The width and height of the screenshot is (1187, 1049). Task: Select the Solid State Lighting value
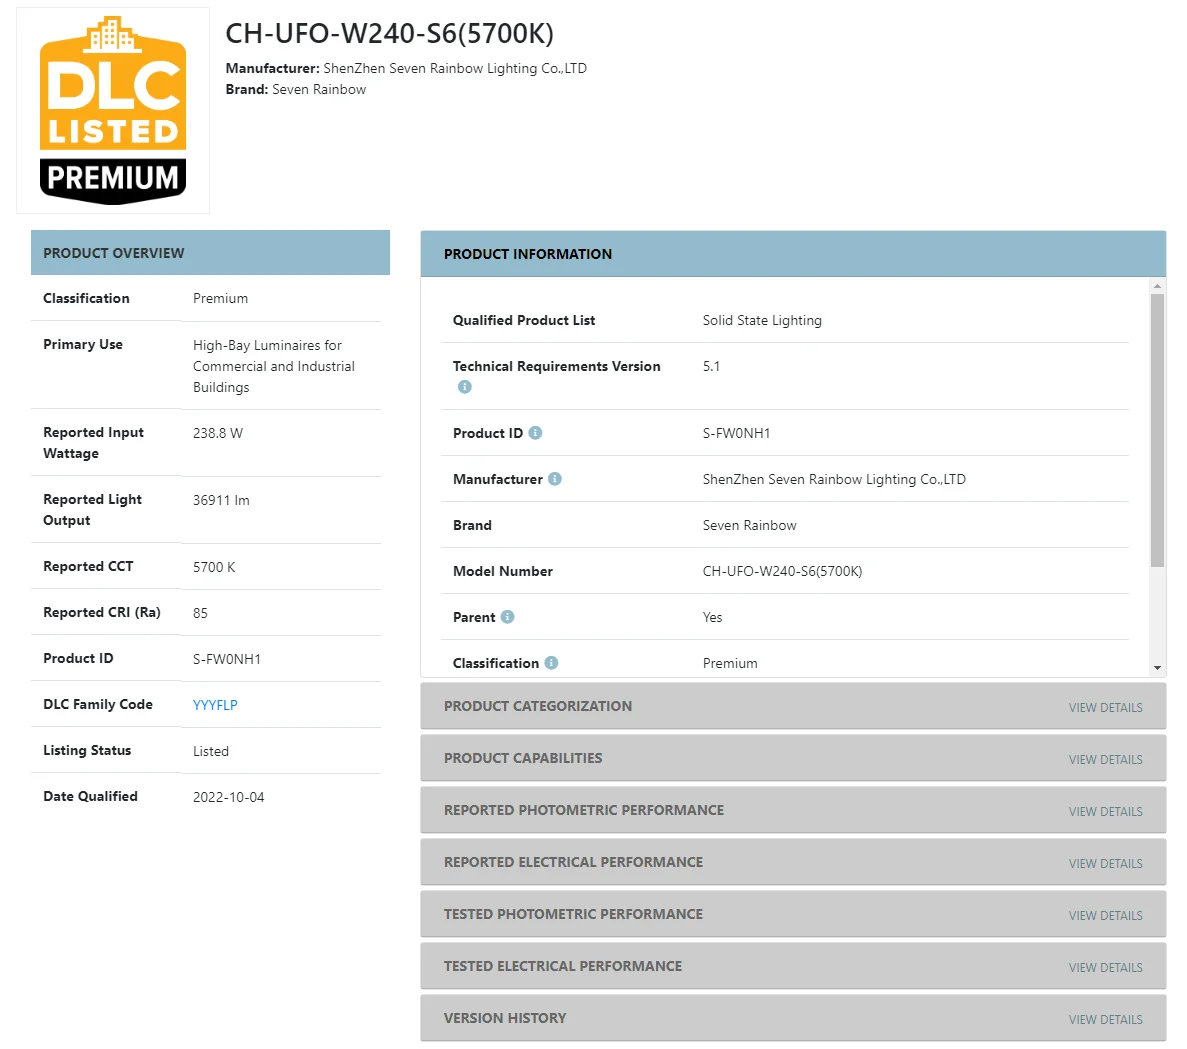point(762,320)
